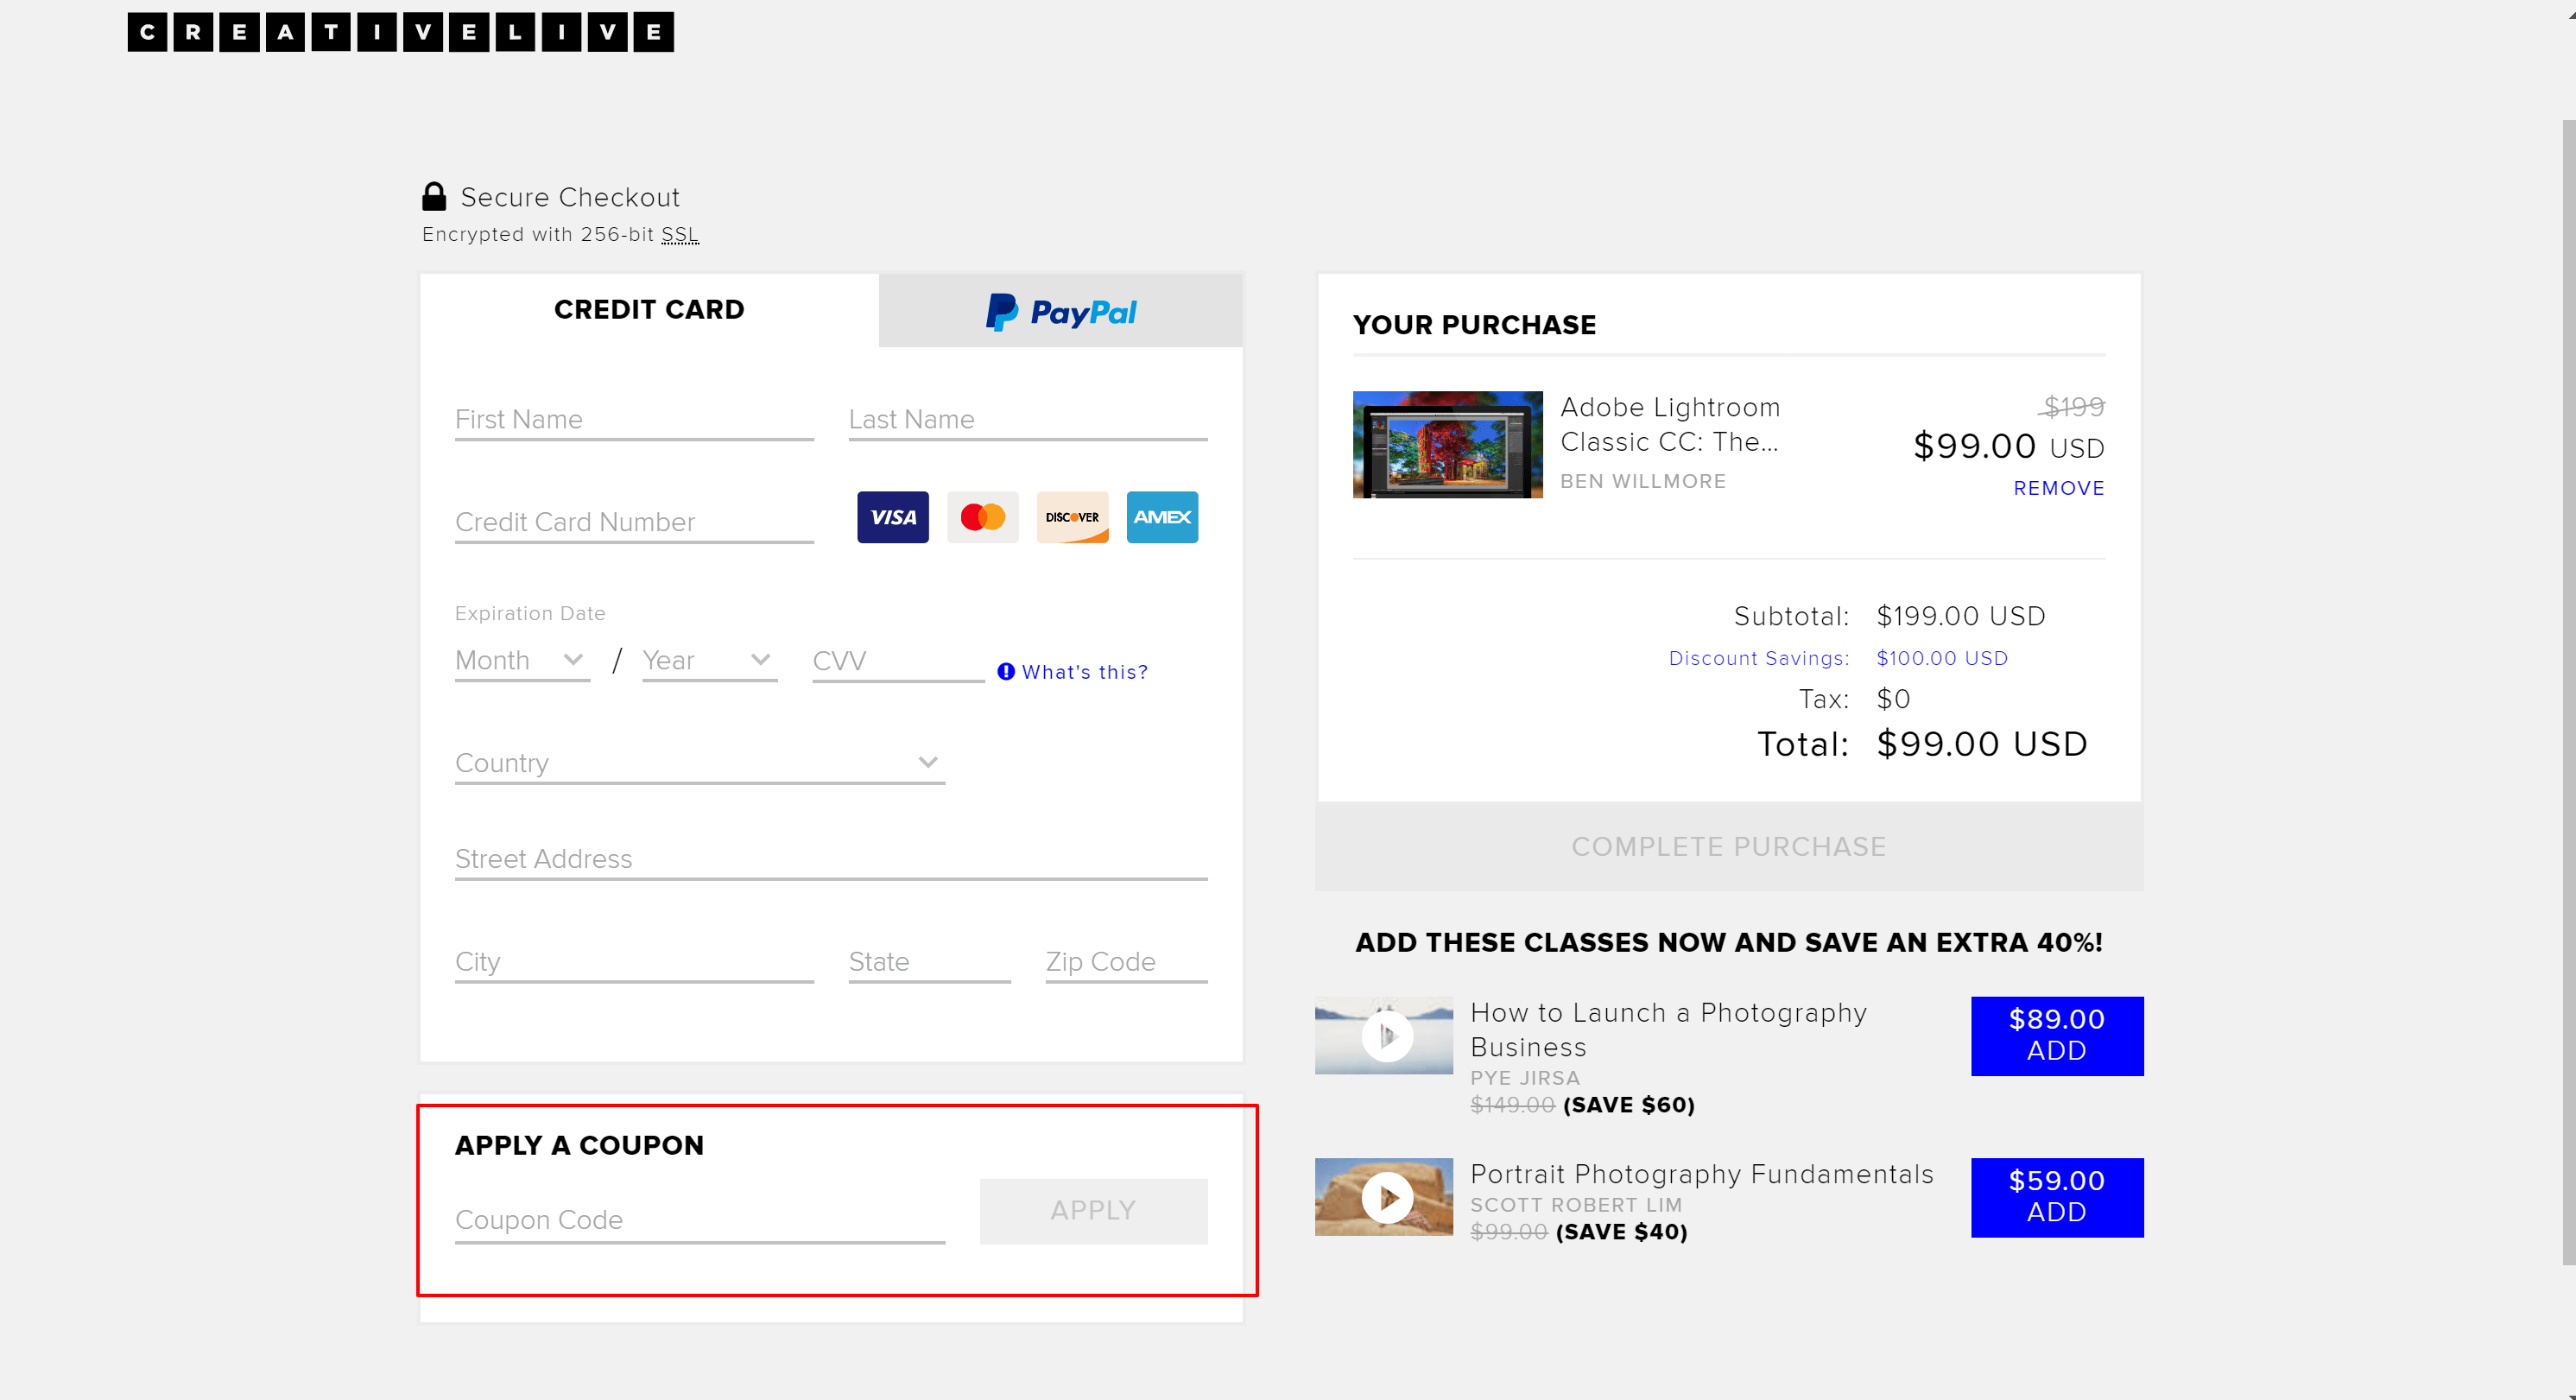Viewport: 2576px width, 1400px height.
Task: Focus the State field
Action: coord(929,962)
